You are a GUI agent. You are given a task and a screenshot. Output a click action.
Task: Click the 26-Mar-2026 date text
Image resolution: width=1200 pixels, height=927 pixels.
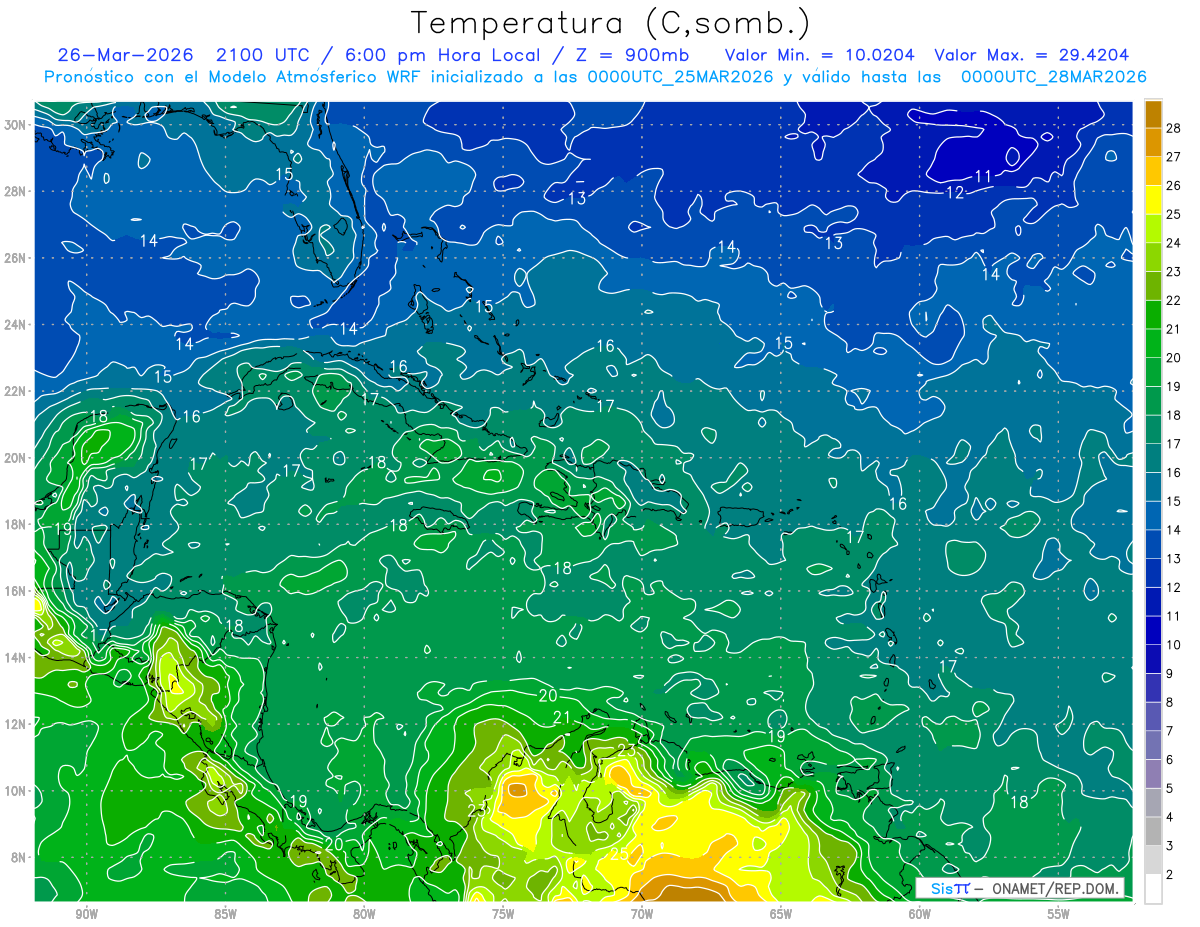tap(117, 55)
